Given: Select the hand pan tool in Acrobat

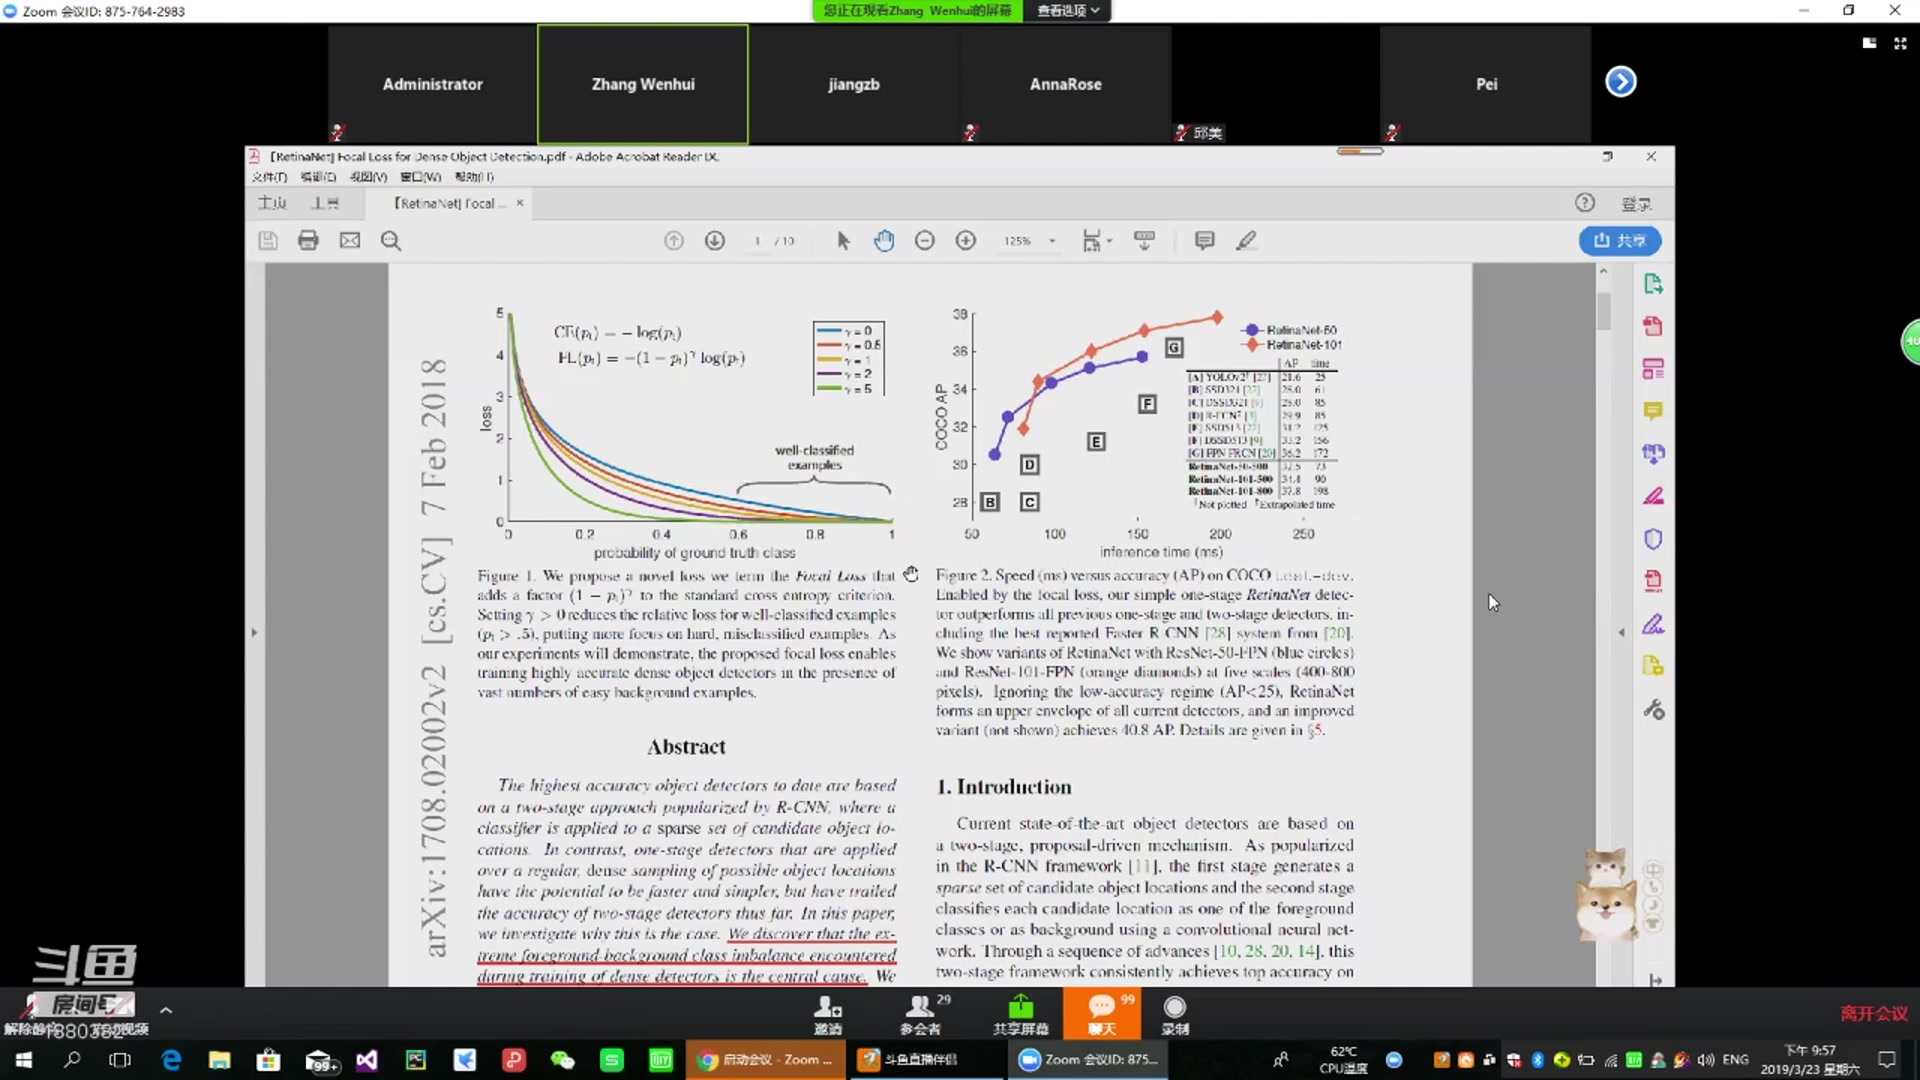Looking at the screenshot, I should [884, 241].
